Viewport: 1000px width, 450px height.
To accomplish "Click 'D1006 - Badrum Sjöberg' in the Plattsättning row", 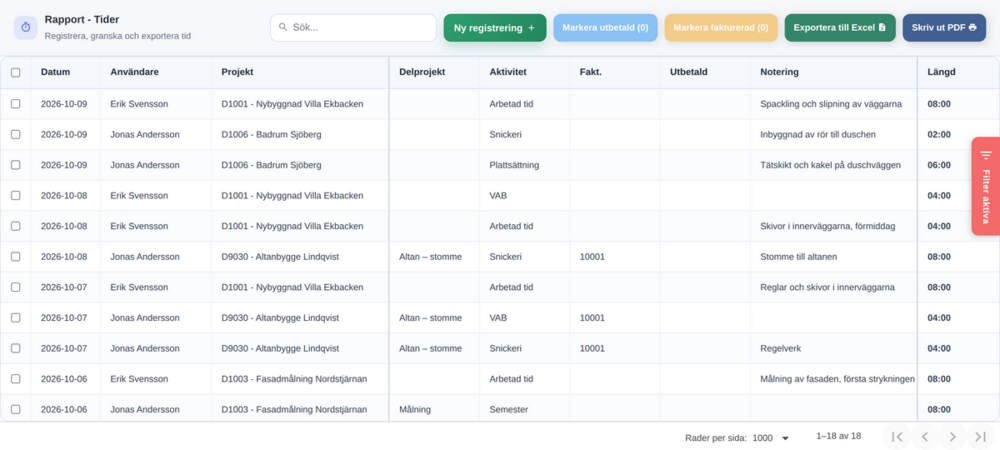I will [271, 164].
